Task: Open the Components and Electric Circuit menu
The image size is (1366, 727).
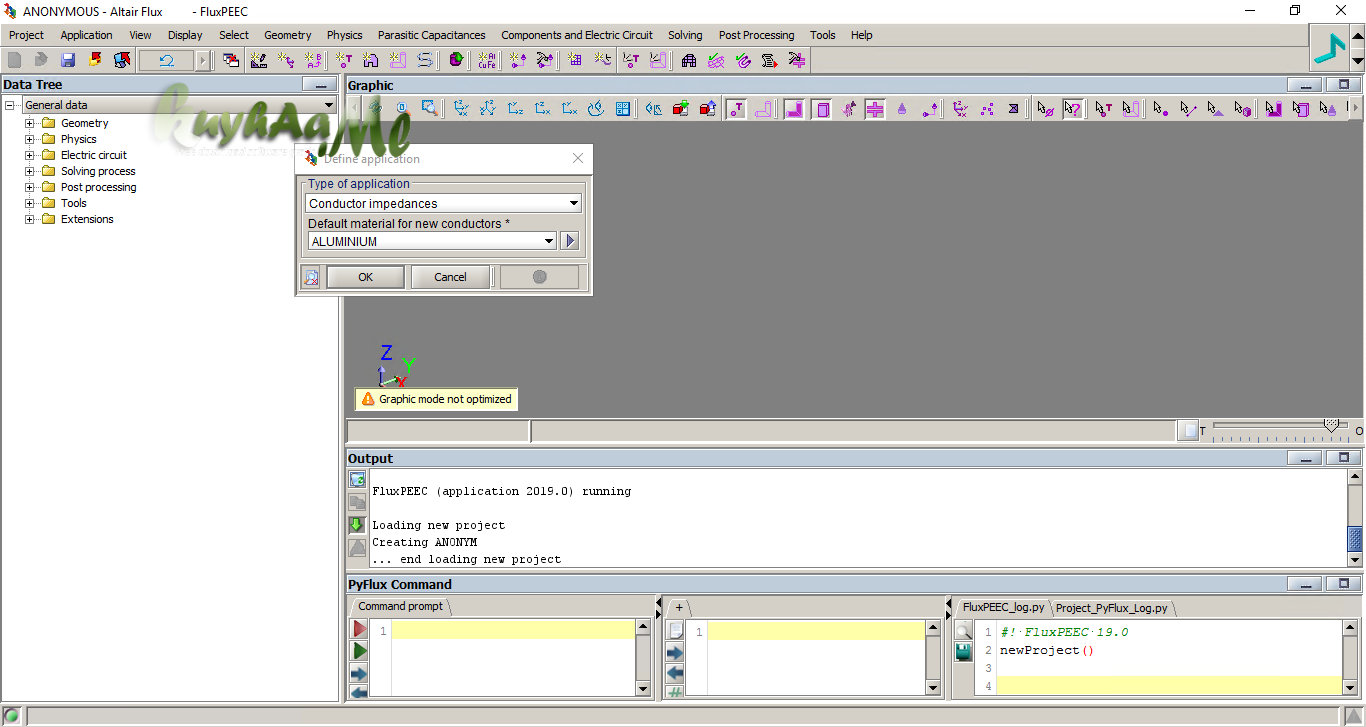Action: pos(577,35)
